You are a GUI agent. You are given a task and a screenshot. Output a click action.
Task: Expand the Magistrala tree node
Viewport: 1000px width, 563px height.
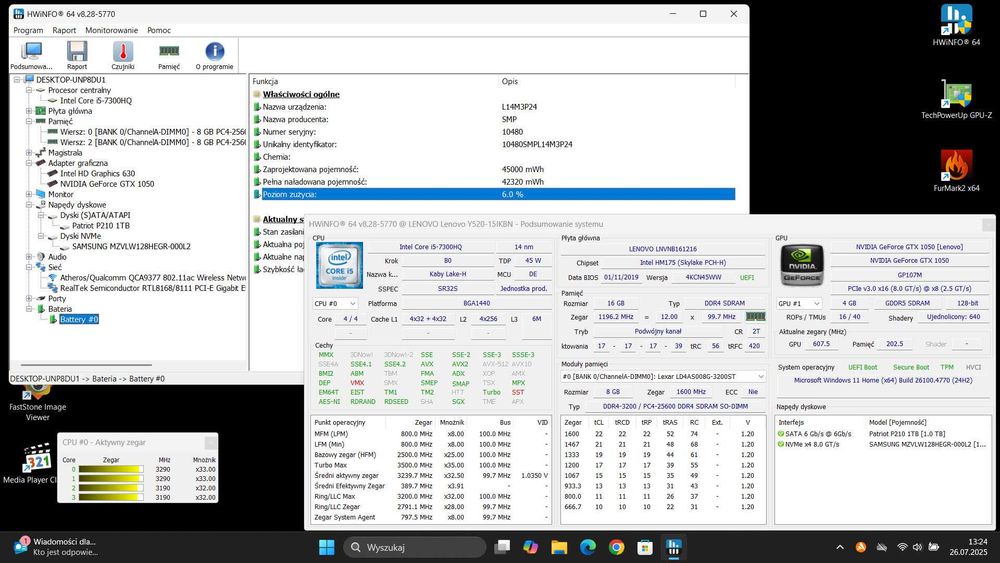(29, 152)
